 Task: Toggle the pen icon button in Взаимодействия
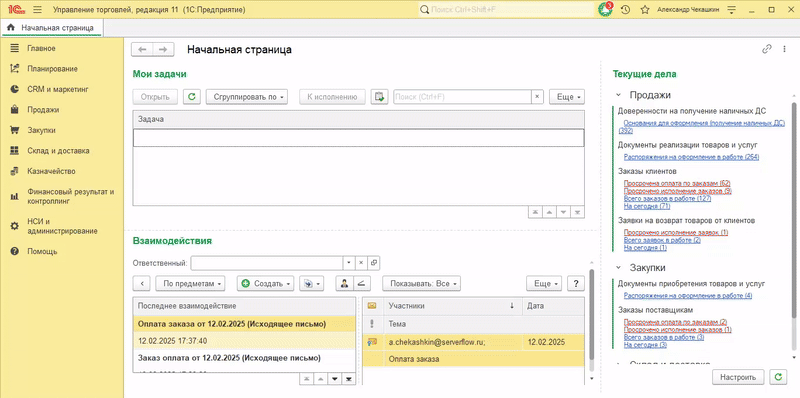pyautogui.click(x=361, y=283)
